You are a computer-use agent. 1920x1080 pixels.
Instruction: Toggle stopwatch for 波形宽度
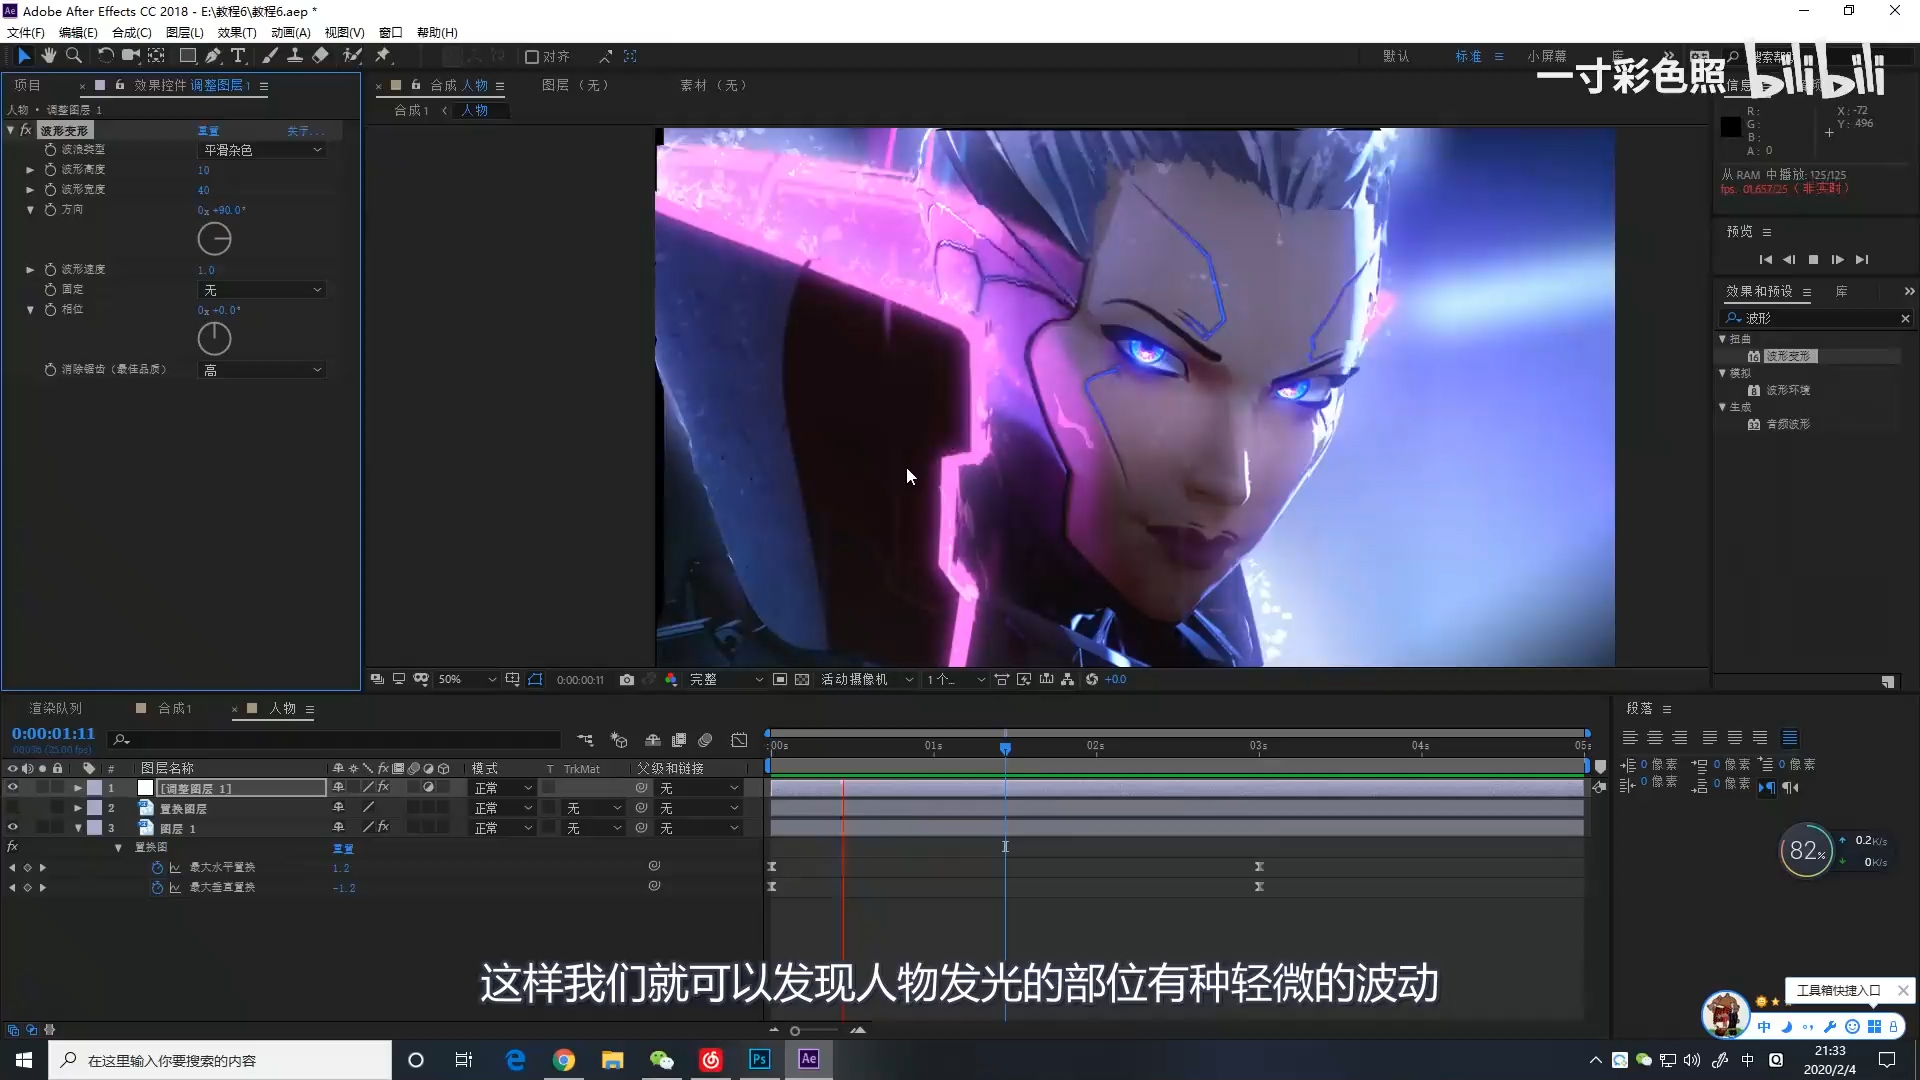50,189
